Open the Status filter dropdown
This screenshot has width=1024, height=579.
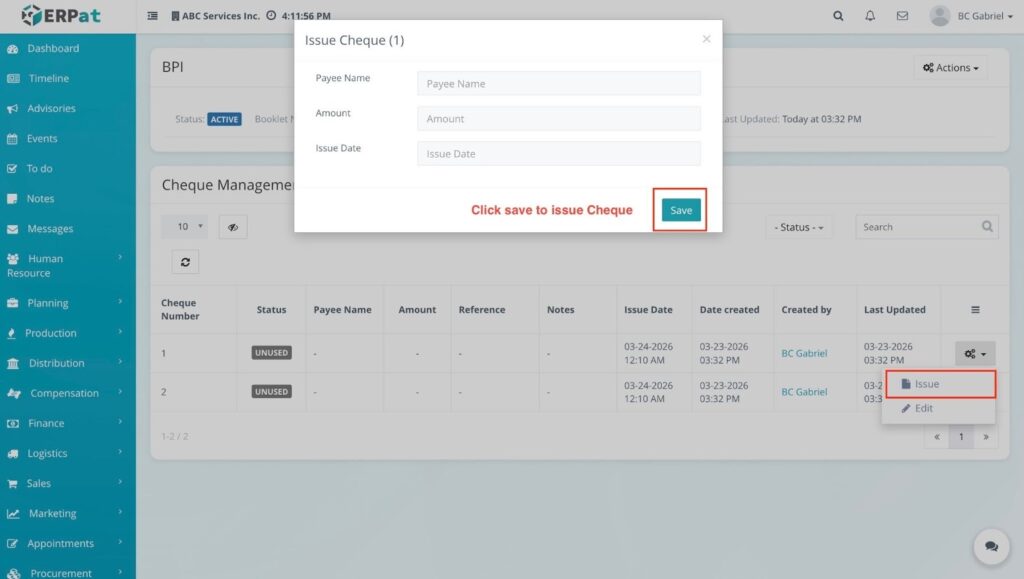pyautogui.click(x=799, y=227)
